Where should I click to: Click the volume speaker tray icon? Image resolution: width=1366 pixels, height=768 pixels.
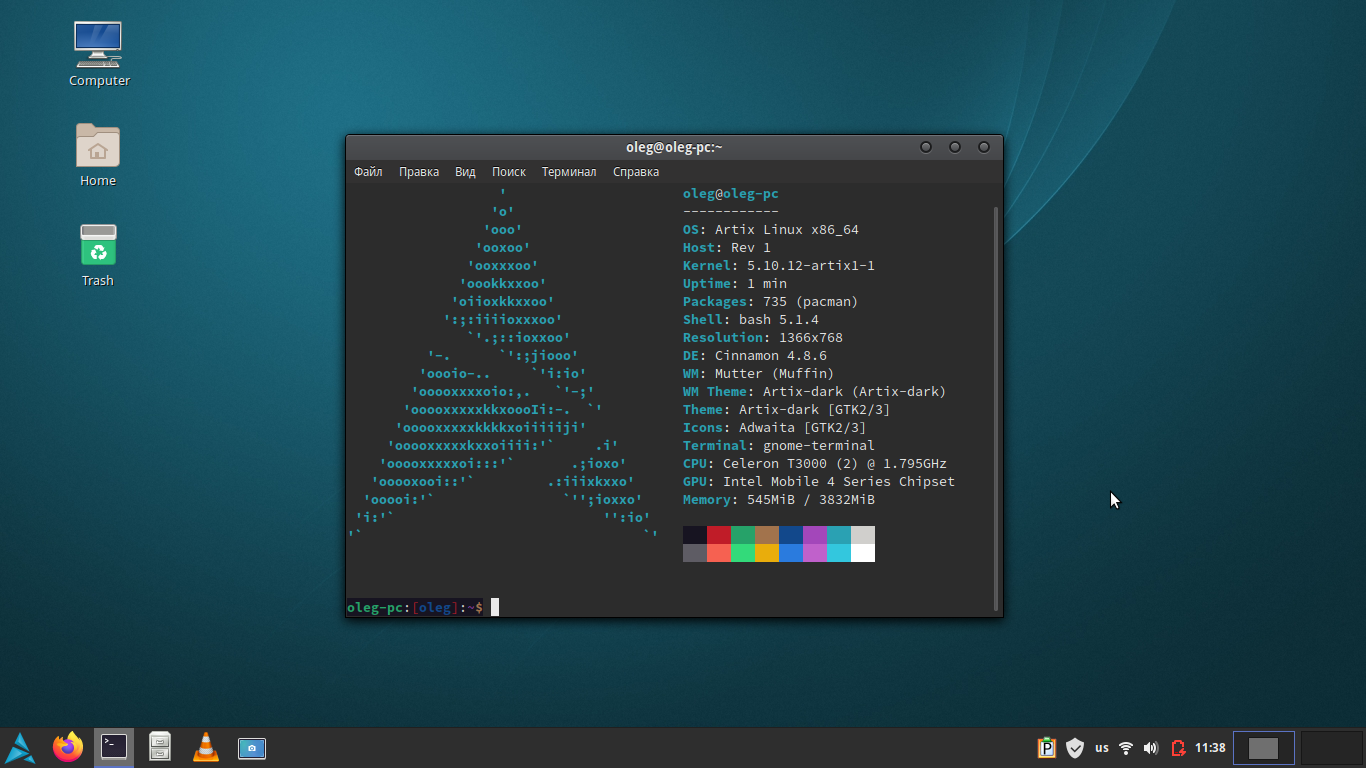tap(1151, 748)
